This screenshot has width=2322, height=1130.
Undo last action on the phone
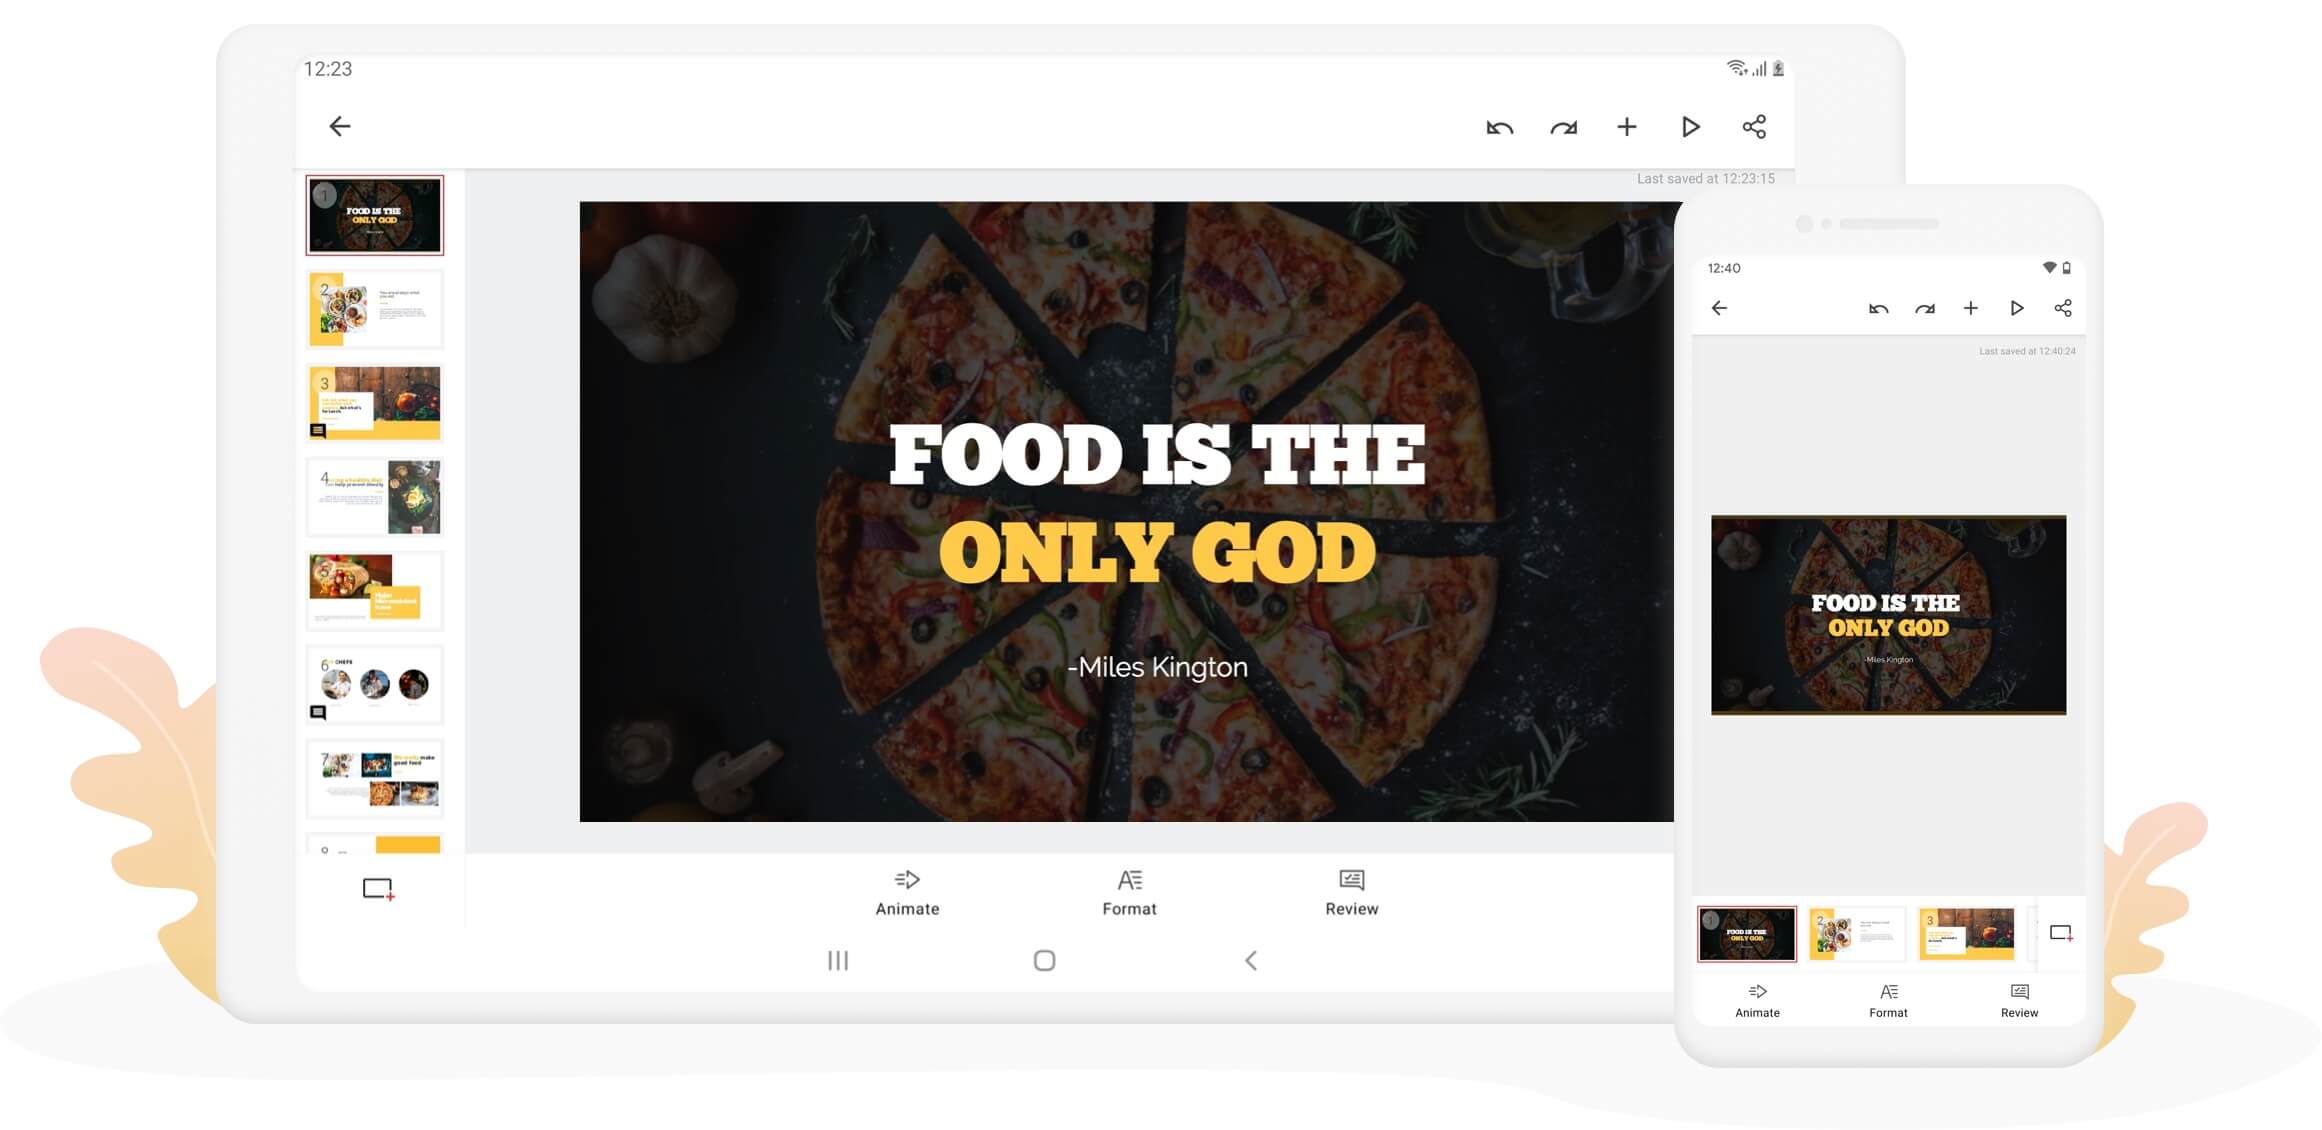point(1878,308)
